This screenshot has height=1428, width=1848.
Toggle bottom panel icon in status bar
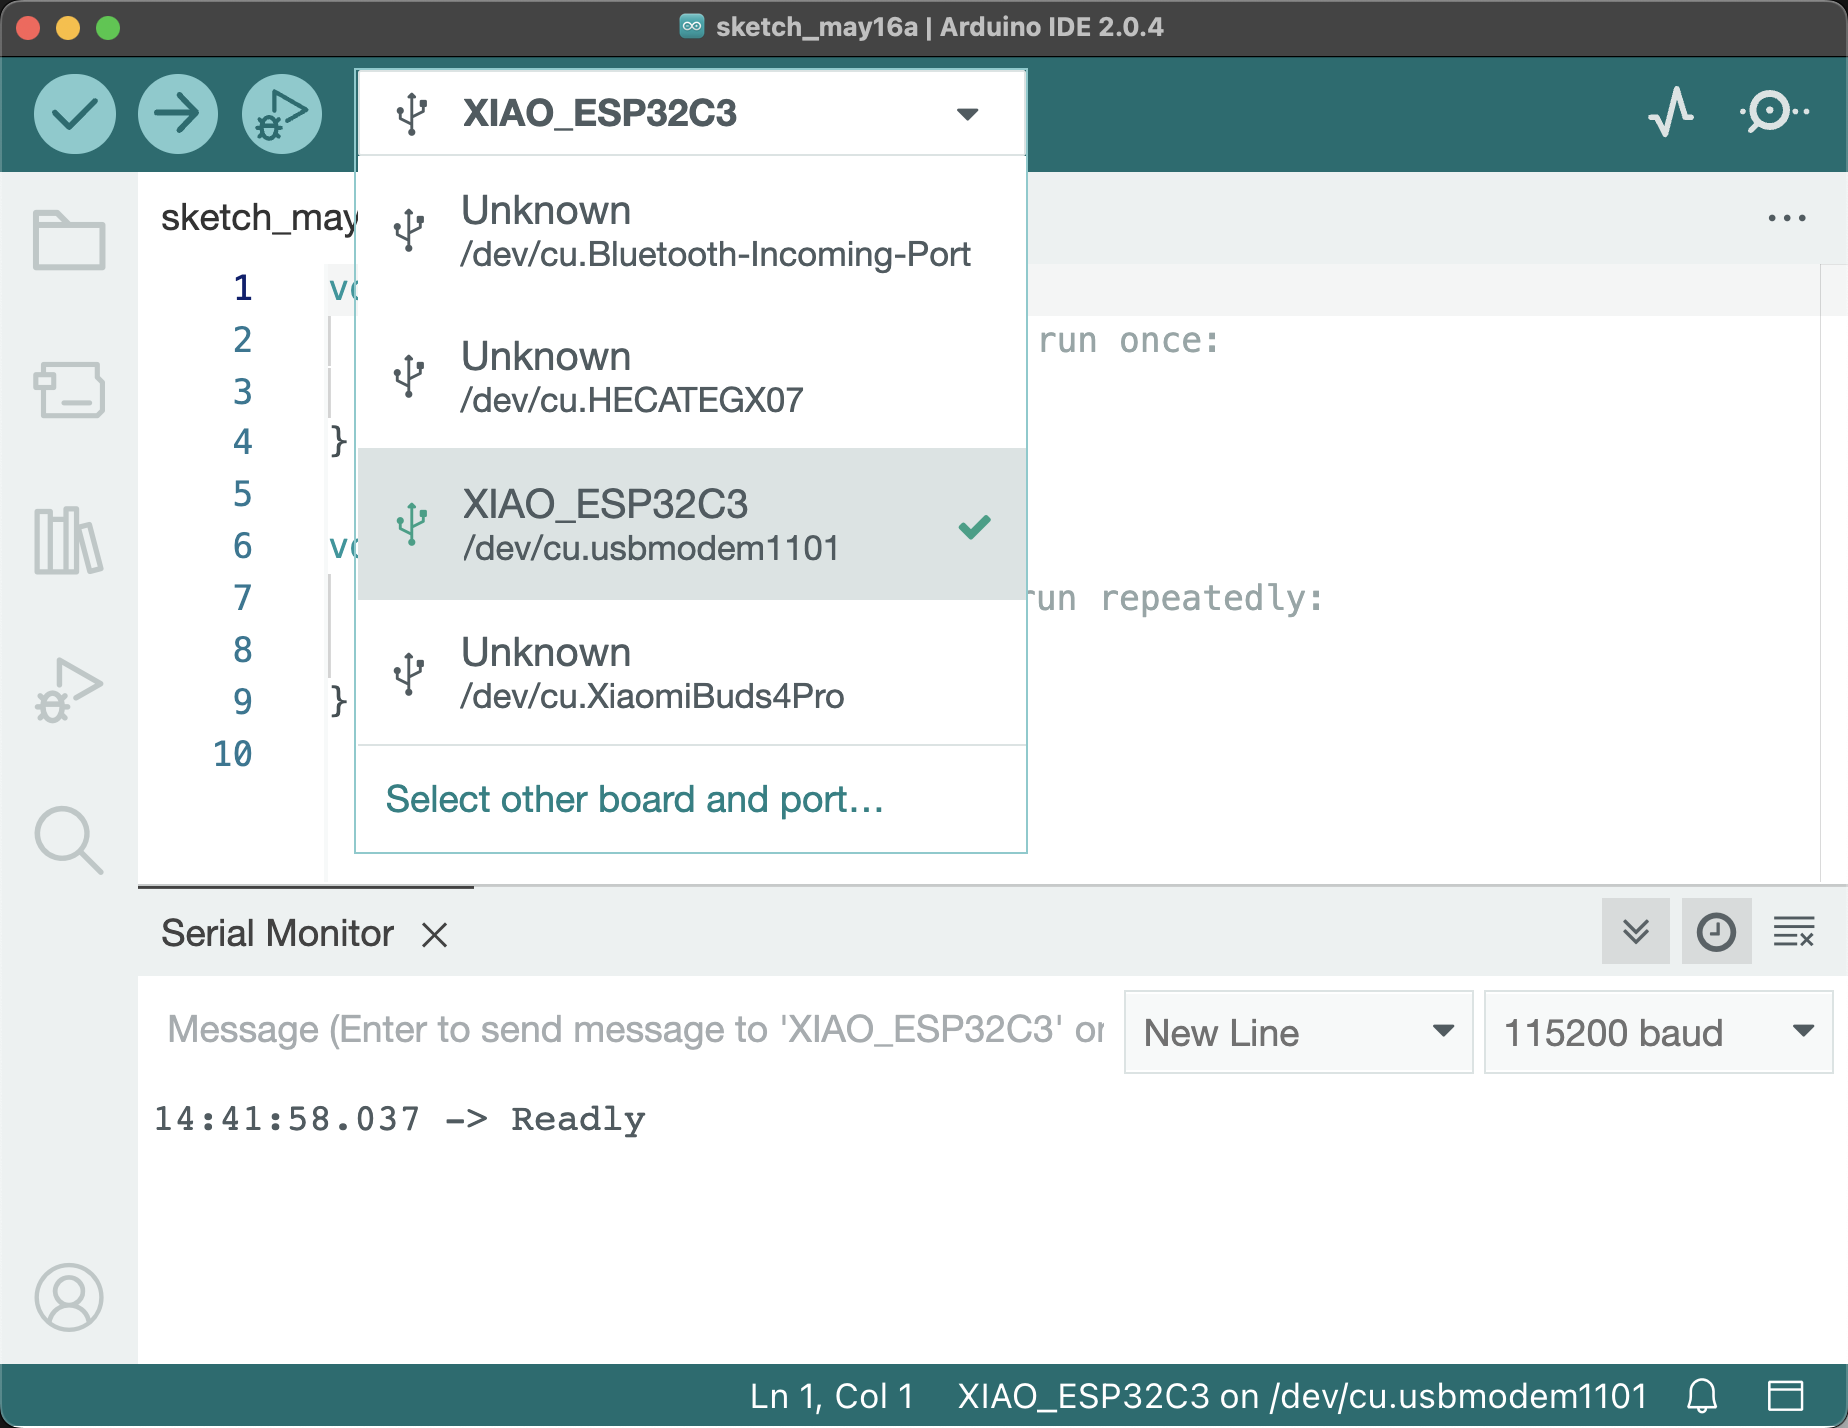tap(1785, 1396)
